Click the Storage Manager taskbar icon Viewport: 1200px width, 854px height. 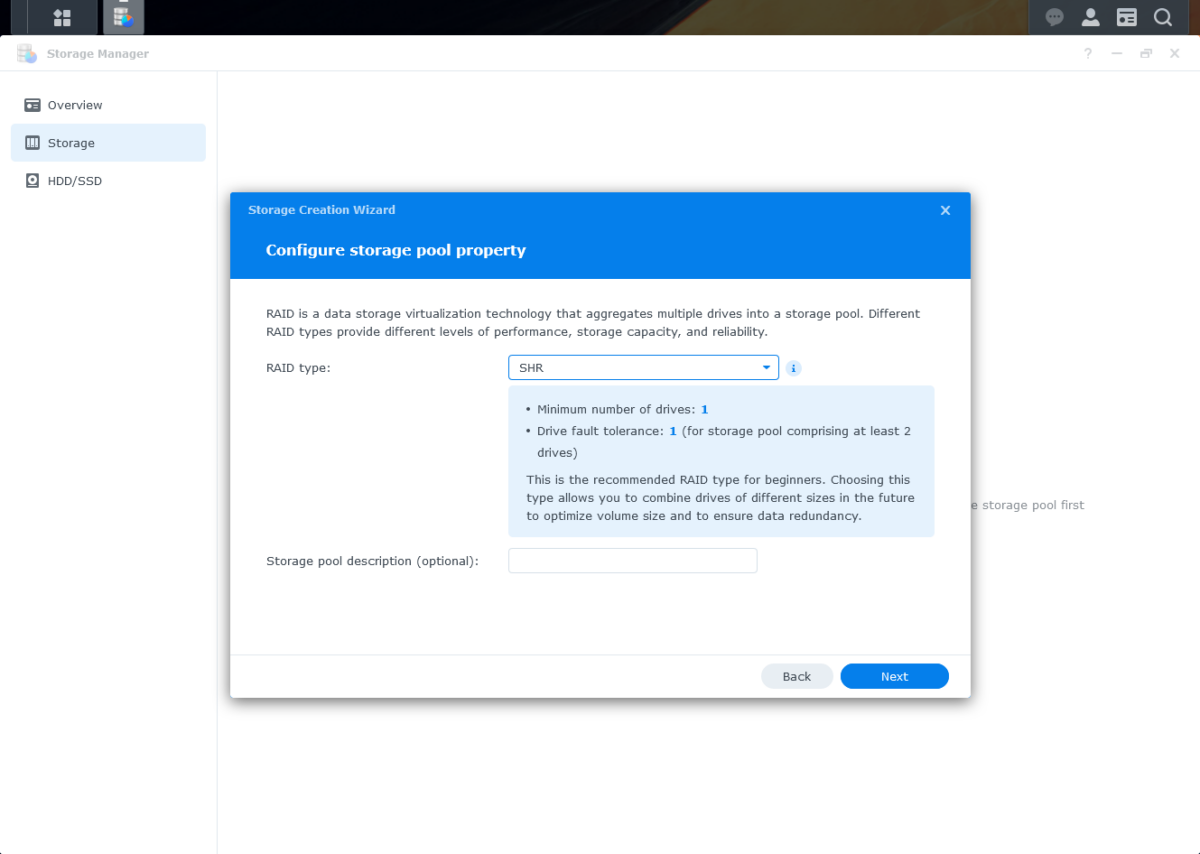tap(123, 17)
